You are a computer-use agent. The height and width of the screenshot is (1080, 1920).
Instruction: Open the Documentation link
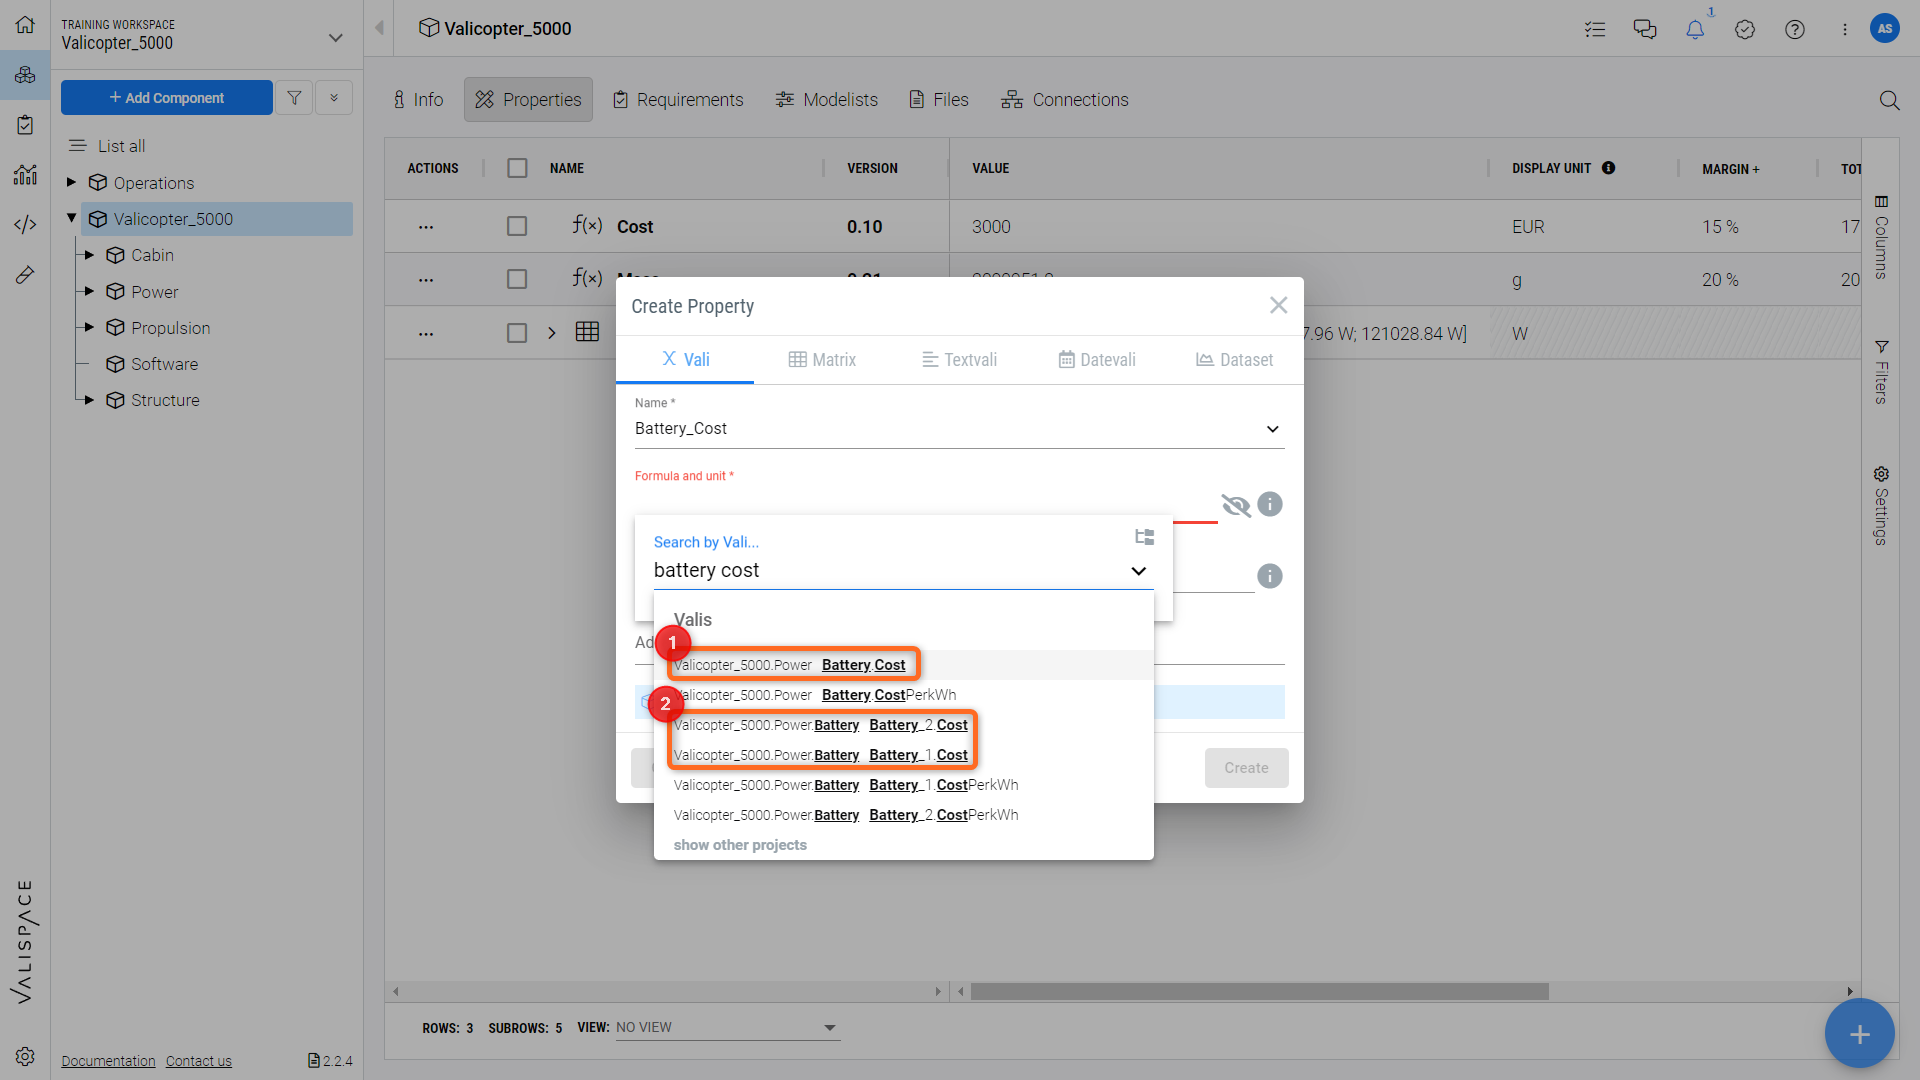click(x=108, y=1061)
